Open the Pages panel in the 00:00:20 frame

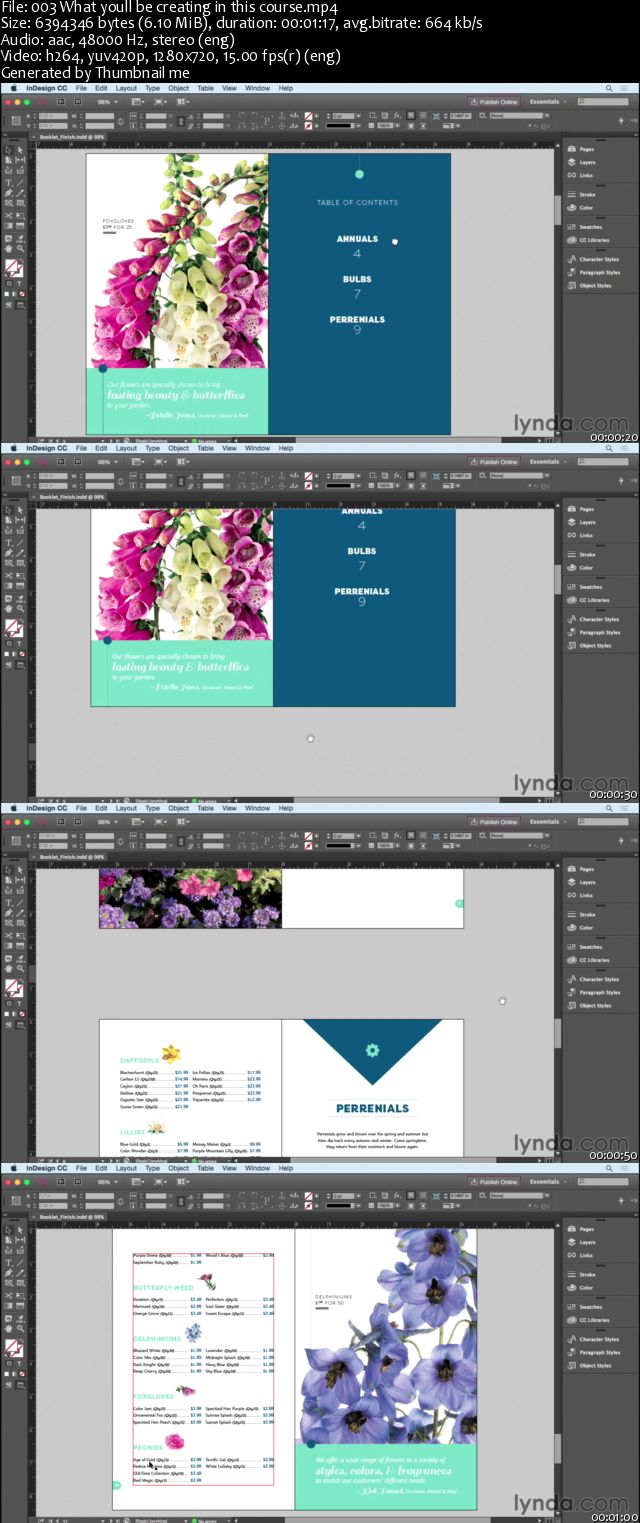tap(585, 149)
